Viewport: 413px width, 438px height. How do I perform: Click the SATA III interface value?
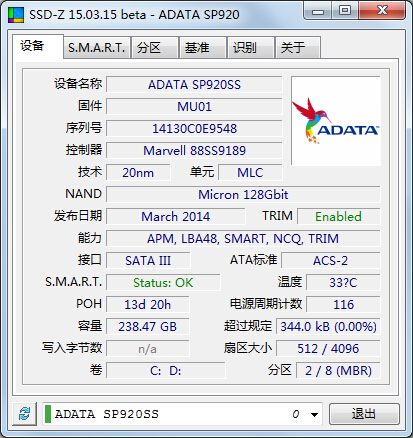click(x=148, y=261)
